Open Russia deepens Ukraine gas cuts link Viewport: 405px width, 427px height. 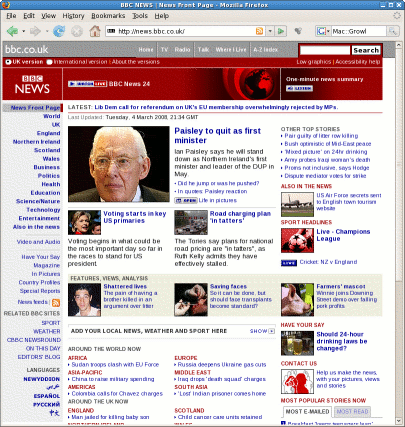point(222,364)
